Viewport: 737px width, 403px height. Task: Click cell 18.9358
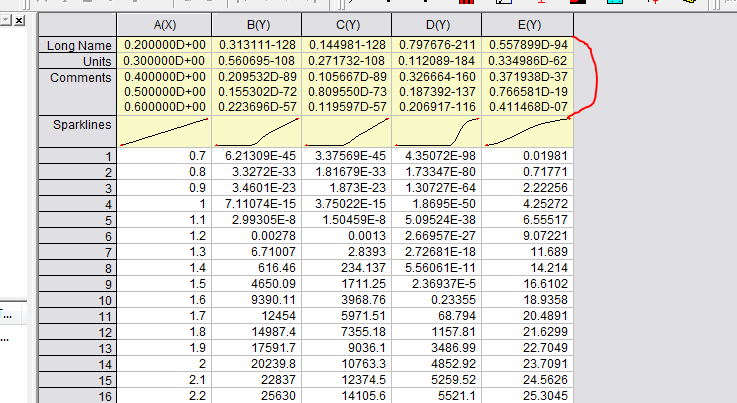(x=527, y=300)
